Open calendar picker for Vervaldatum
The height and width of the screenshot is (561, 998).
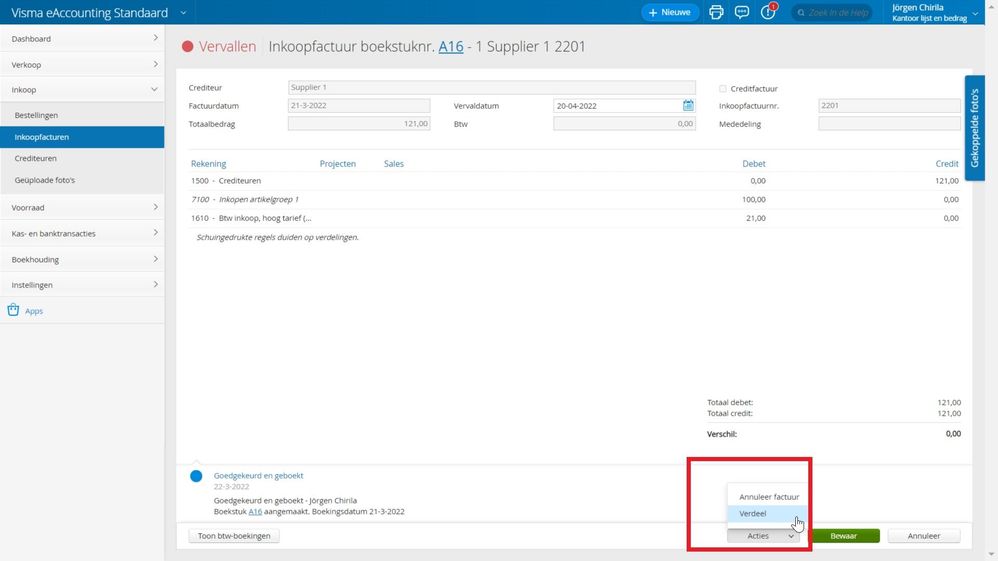point(688,105)
